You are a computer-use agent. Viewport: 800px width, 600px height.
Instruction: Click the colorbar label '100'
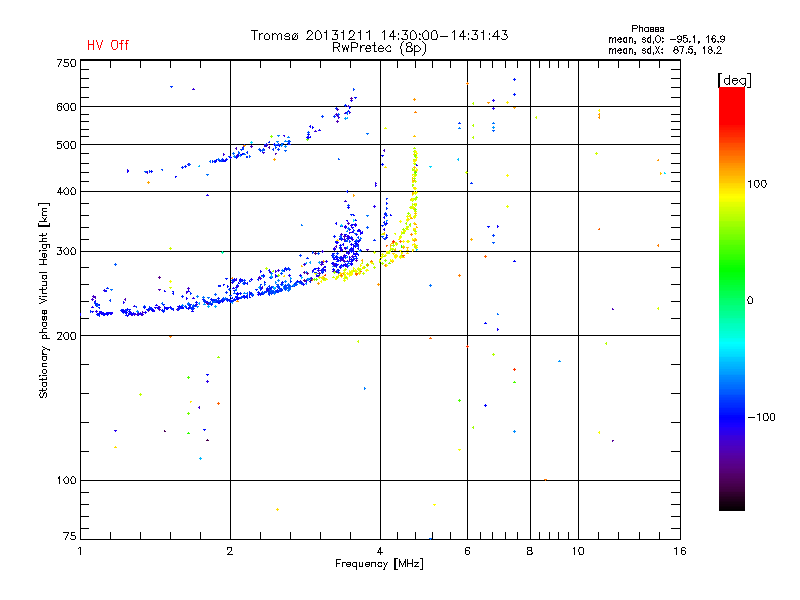(757, 184)
